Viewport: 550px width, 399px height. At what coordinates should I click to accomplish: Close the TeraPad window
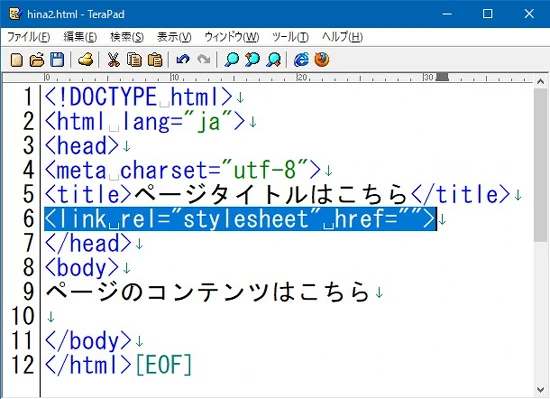(x=529, y=14)
